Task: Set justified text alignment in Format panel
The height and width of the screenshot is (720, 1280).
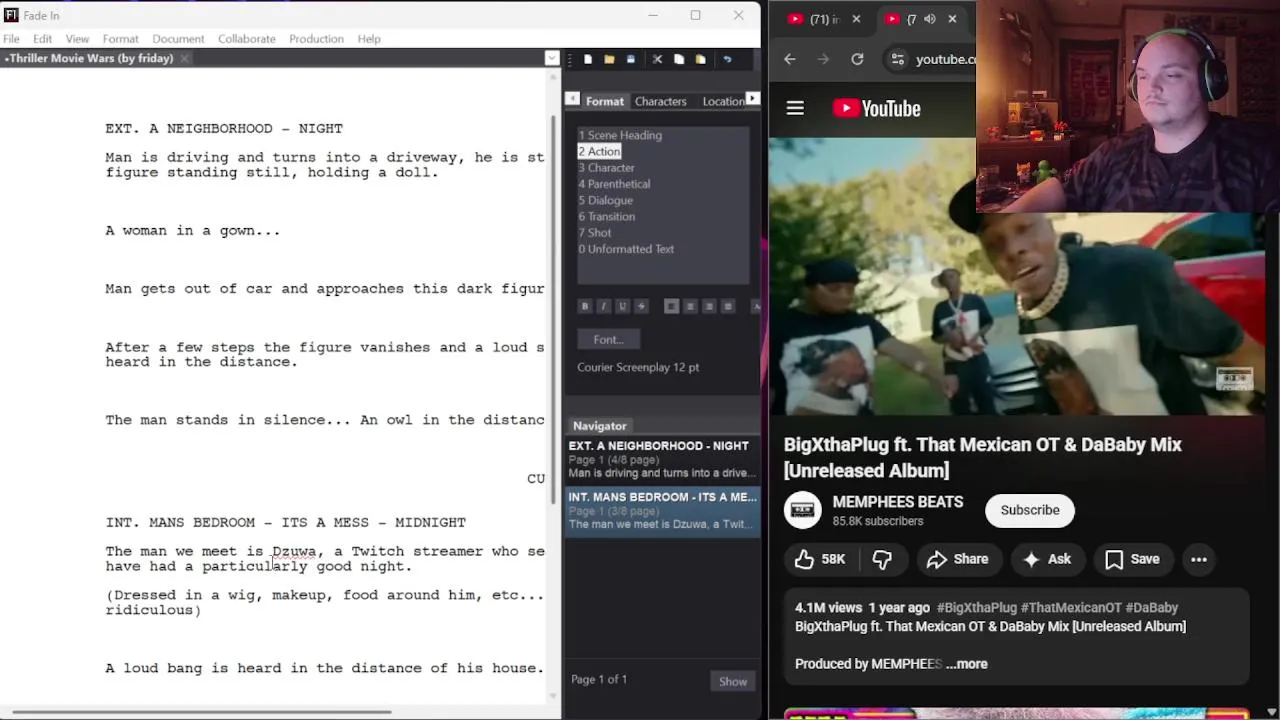Action: coord(728,306)
